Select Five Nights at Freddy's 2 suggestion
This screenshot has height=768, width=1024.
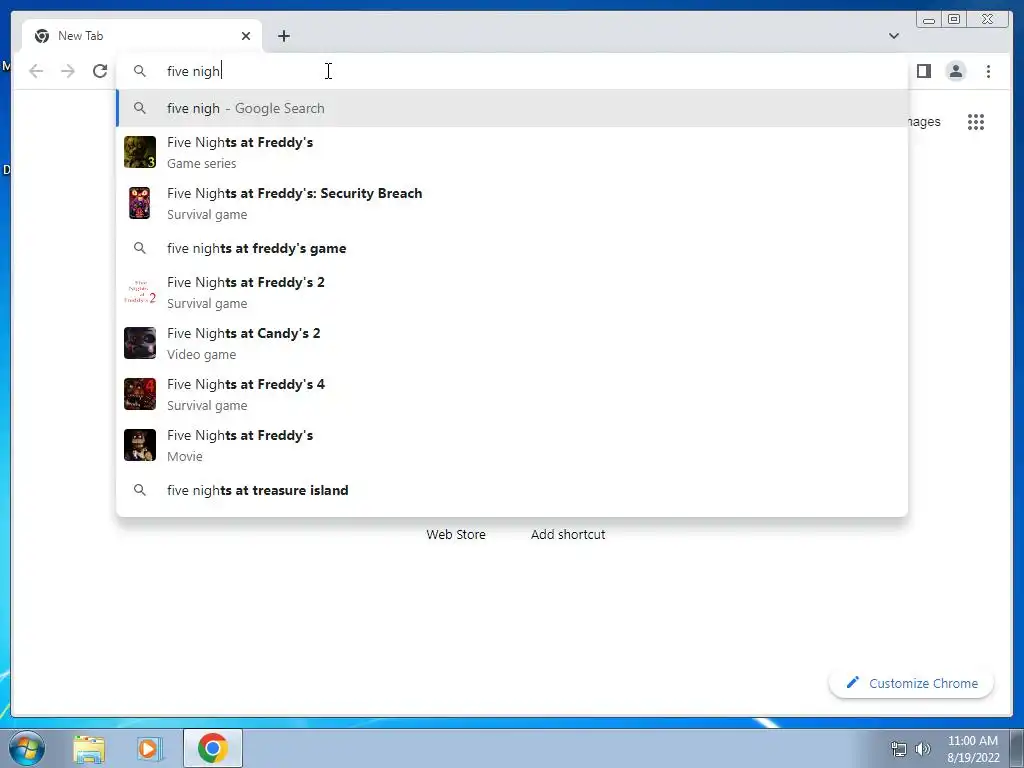(x=512, y=292)
